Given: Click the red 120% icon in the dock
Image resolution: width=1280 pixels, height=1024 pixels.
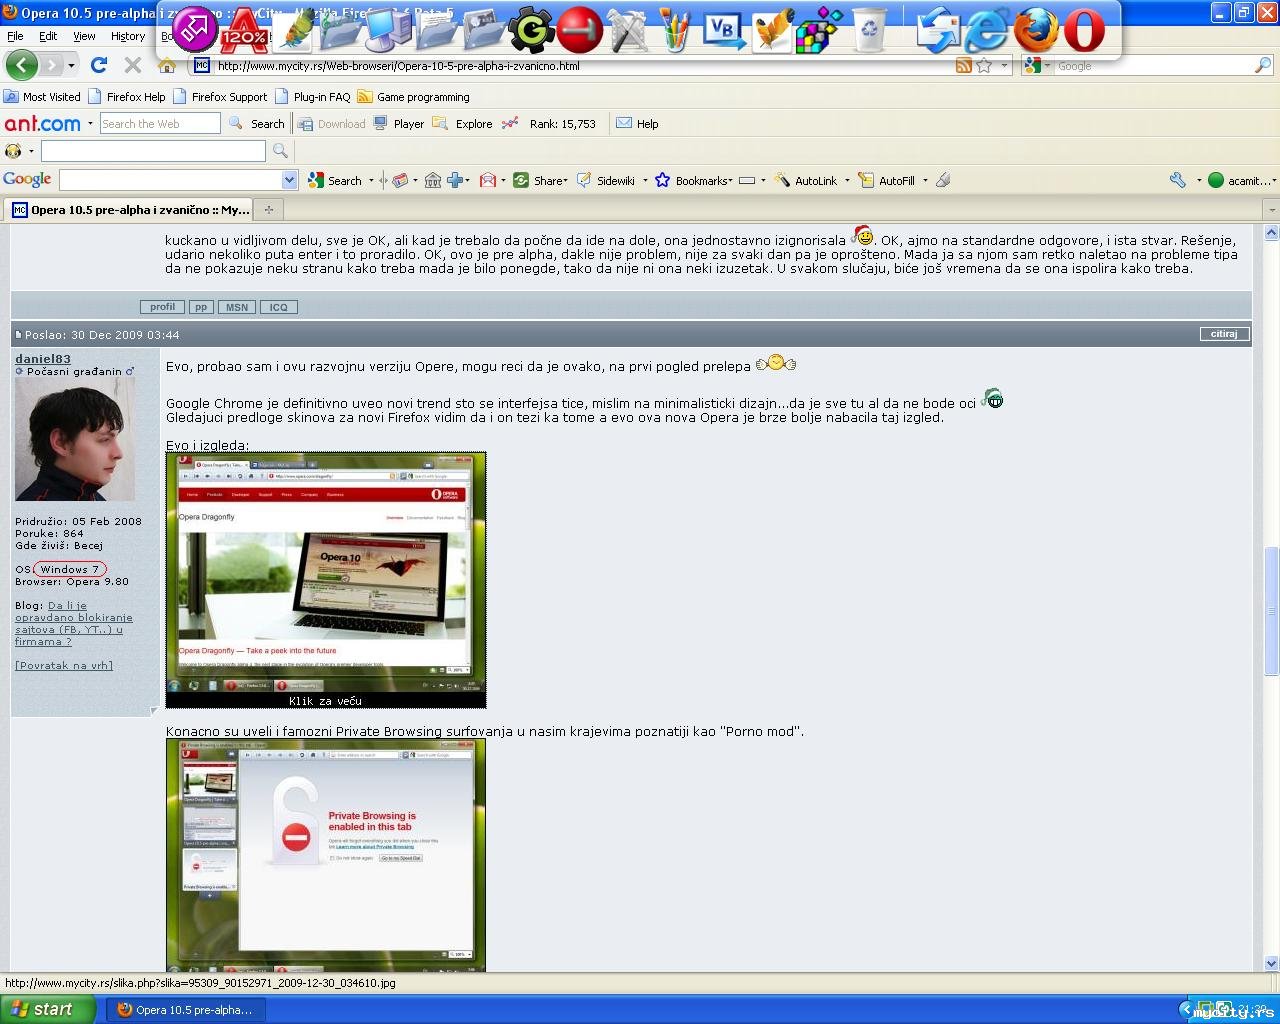Looking at the screenshot, I should (243, 30).
